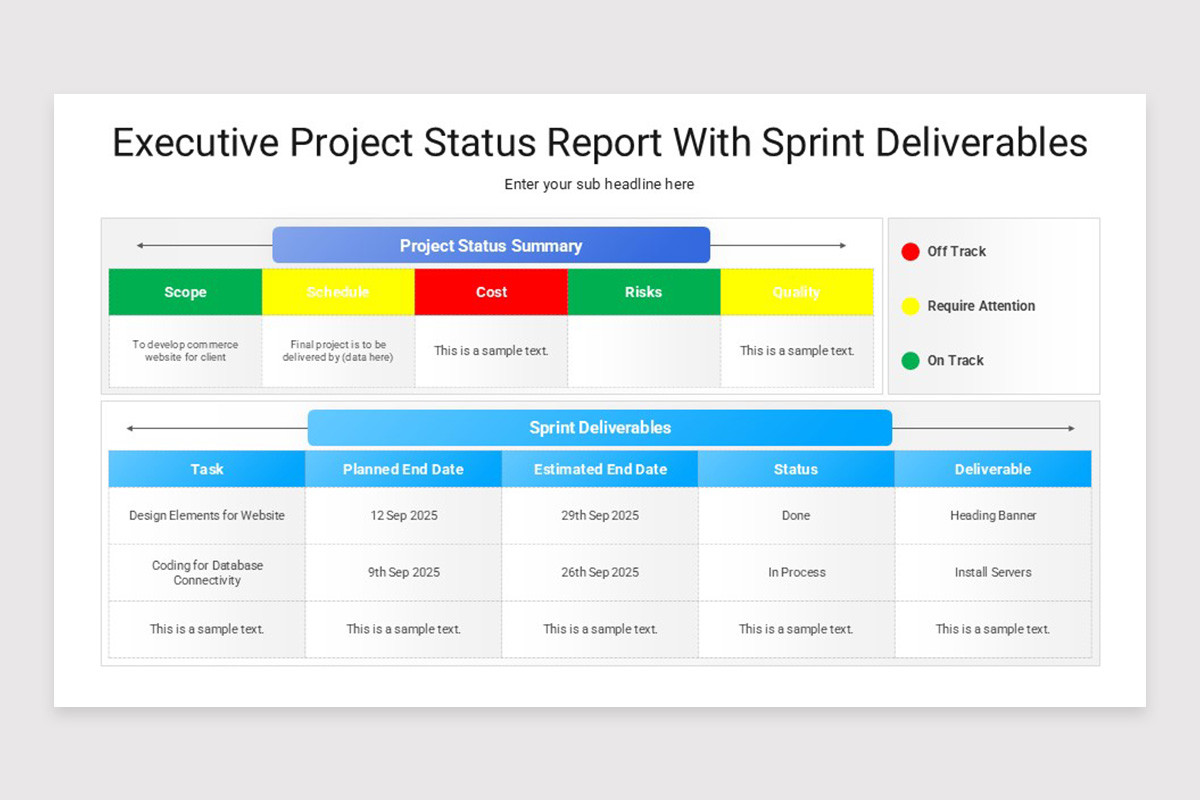Select the Heading Banner deliverable cell

992,515
